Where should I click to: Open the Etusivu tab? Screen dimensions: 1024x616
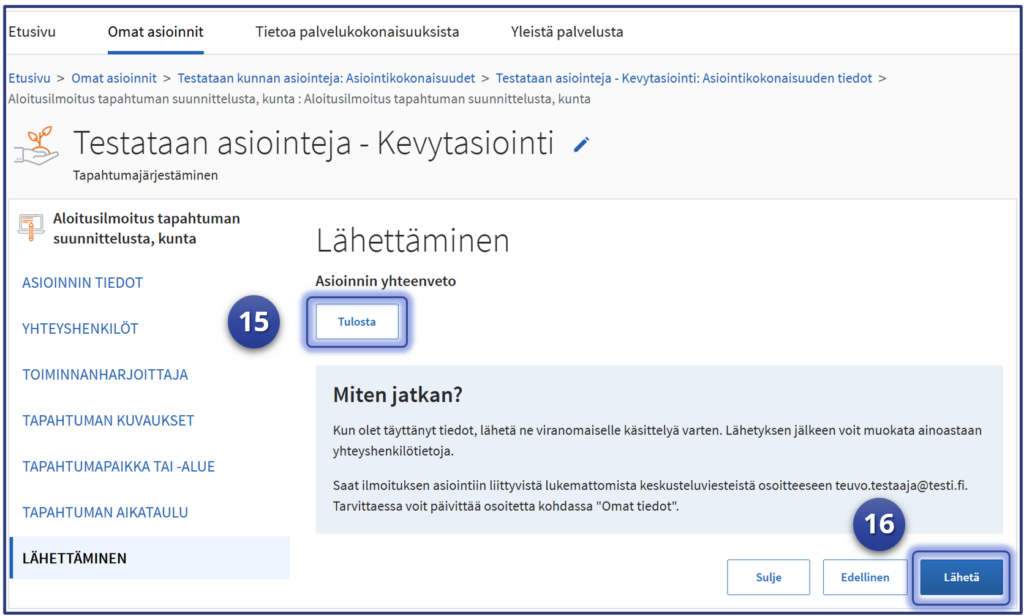[x=32, y=32]
